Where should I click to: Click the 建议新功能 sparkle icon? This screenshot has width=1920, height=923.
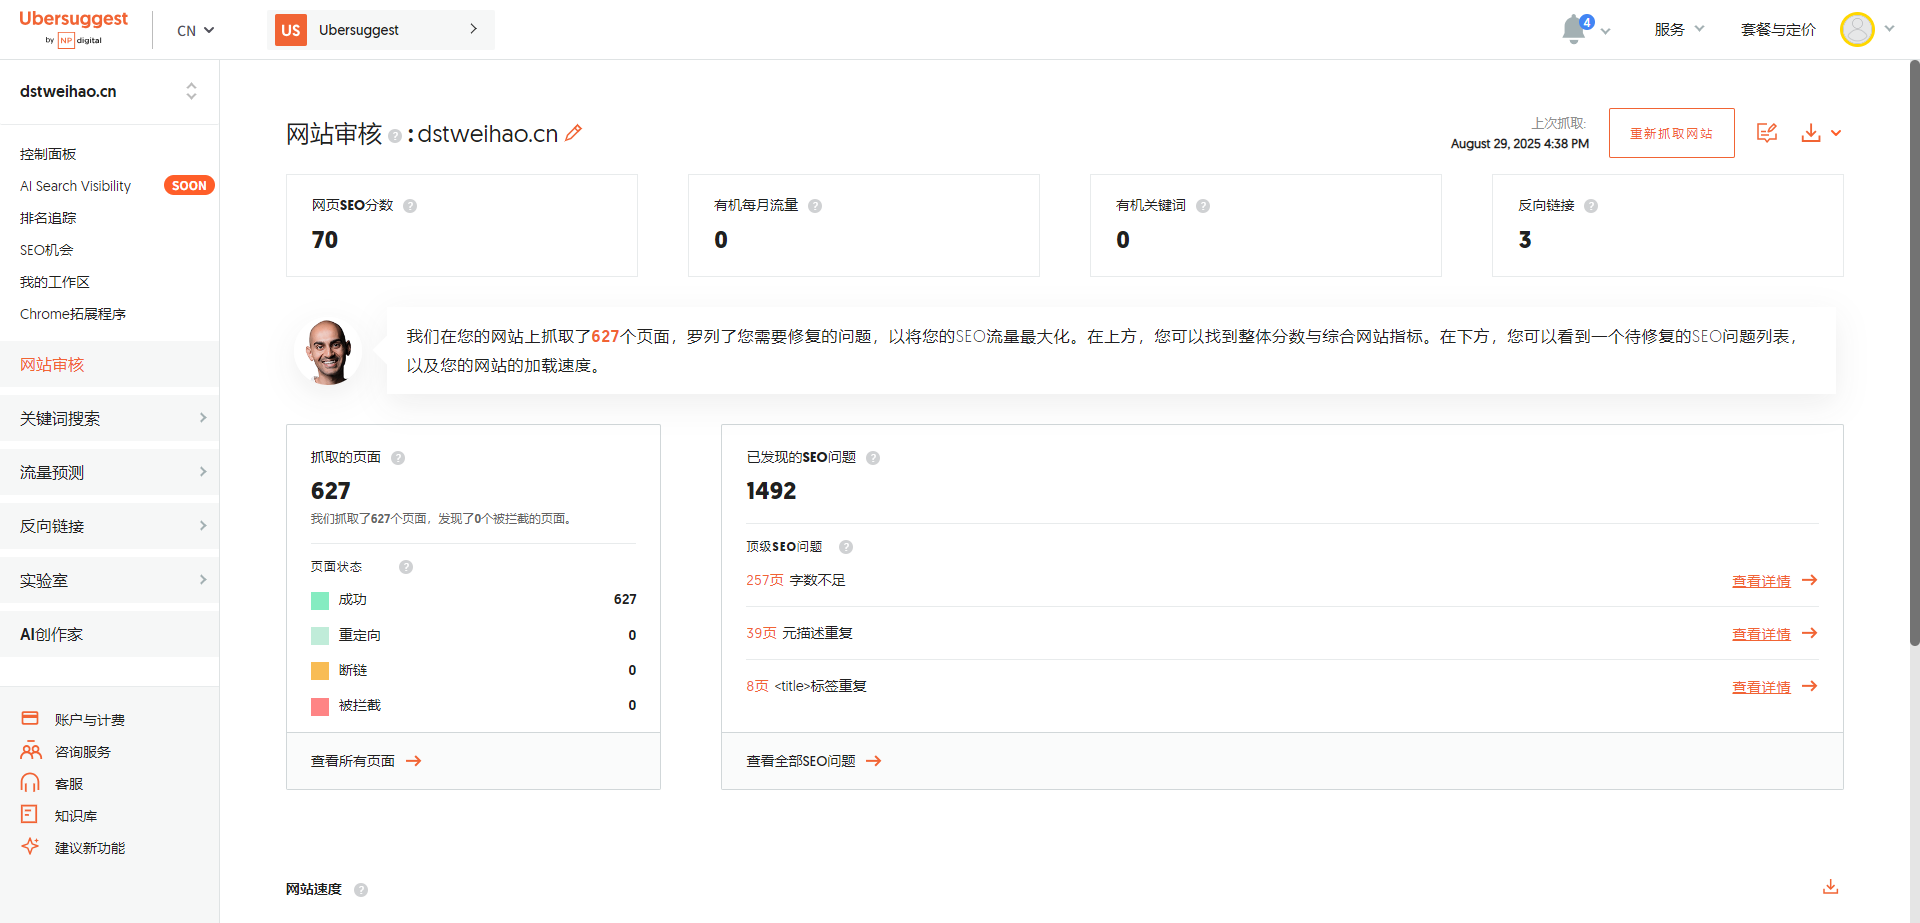31,846
